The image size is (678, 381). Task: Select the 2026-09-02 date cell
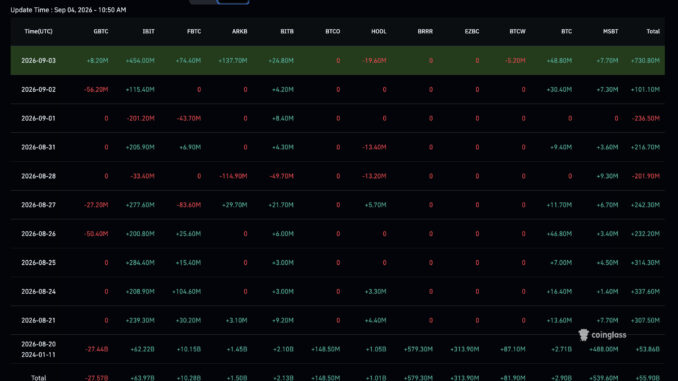pos(38,90)
